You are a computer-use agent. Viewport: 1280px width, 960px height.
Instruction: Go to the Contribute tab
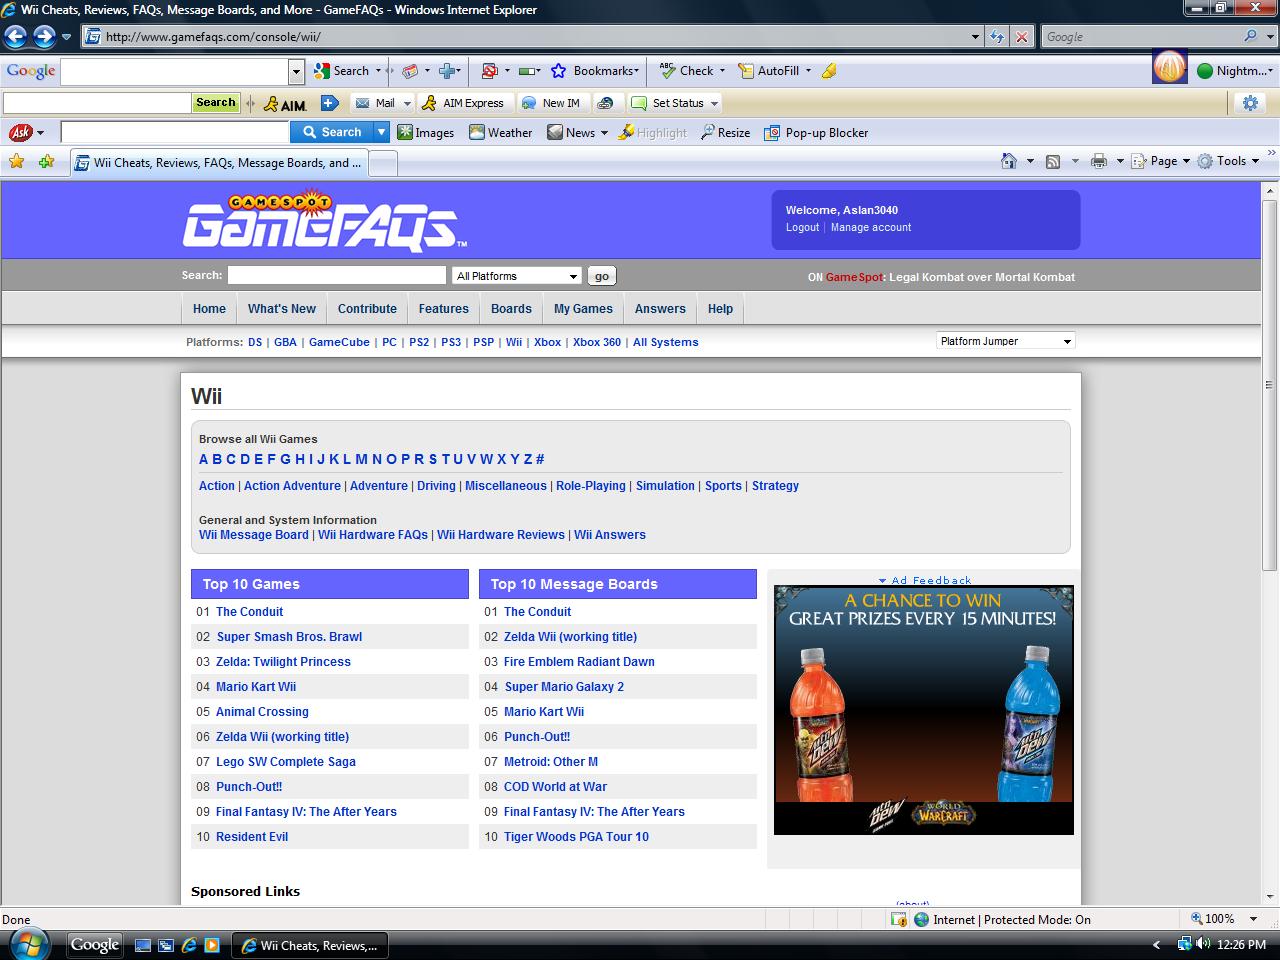367,309
